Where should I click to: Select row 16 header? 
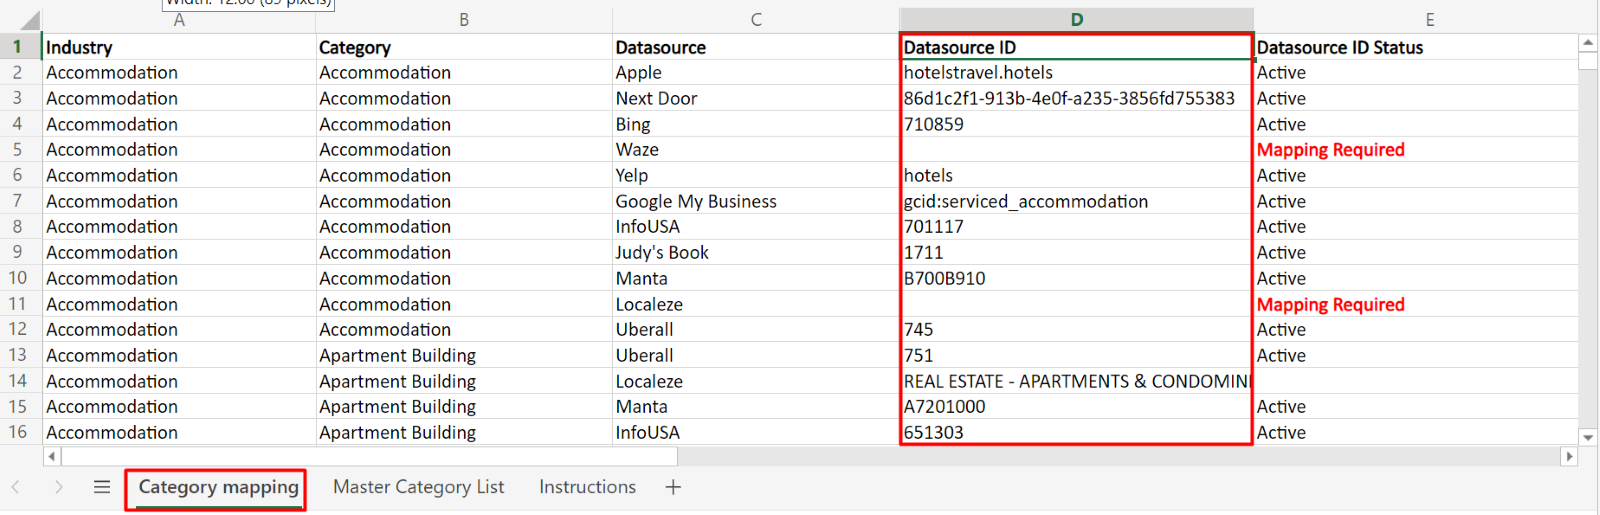[x=18, y=432]
